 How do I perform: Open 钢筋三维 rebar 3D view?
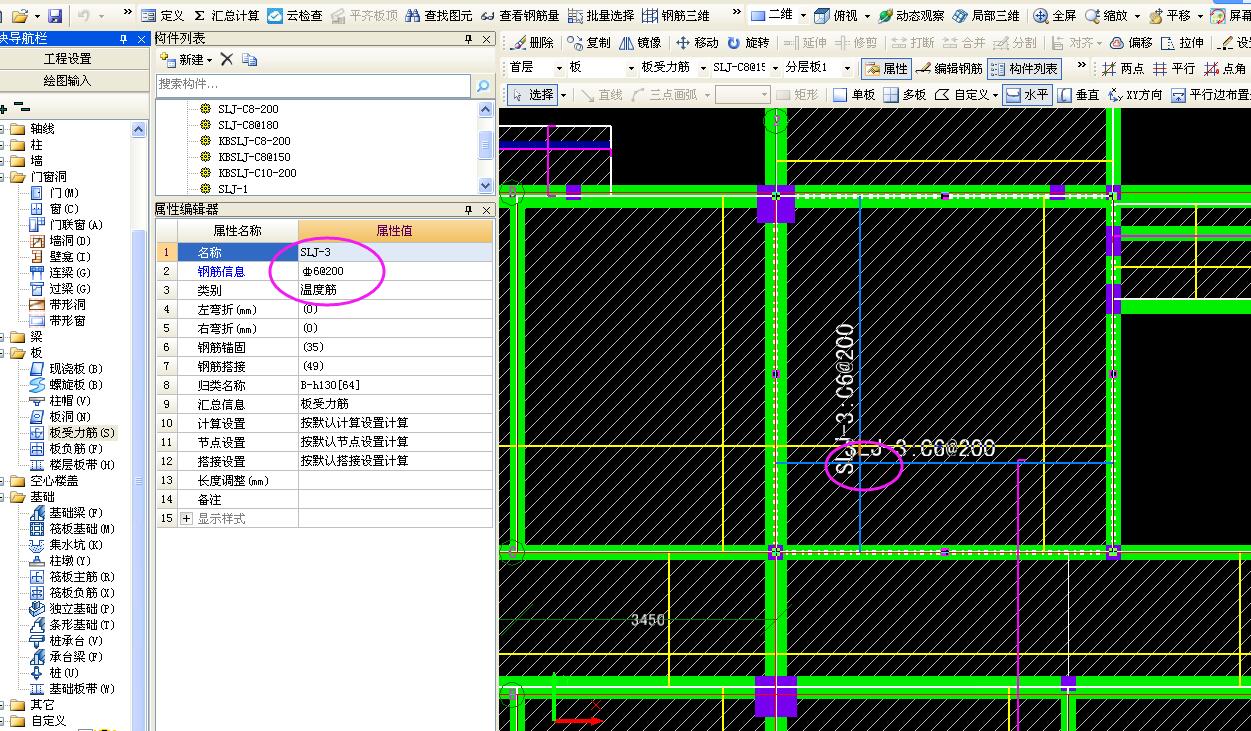tap(676, 16)
